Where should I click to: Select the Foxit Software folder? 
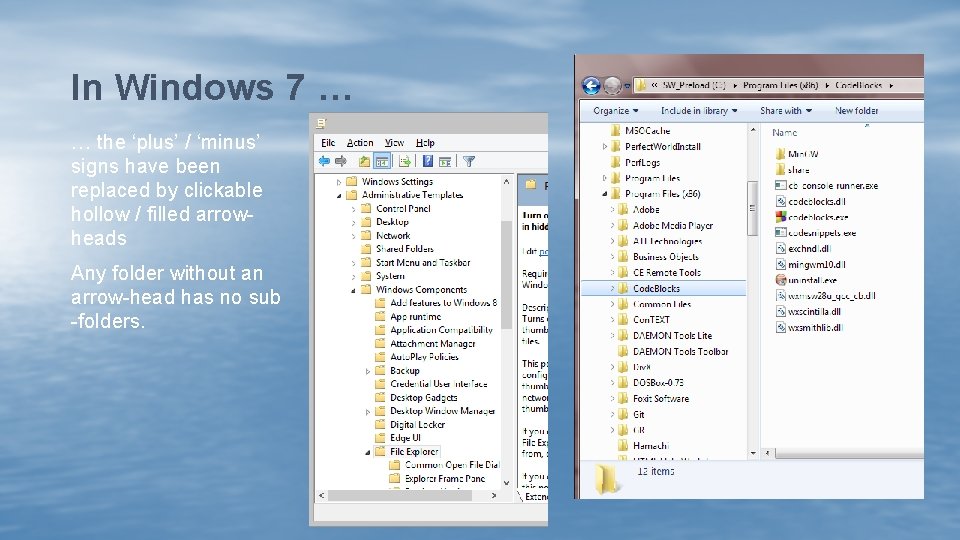pyautogui.click(x=661, y=399)
